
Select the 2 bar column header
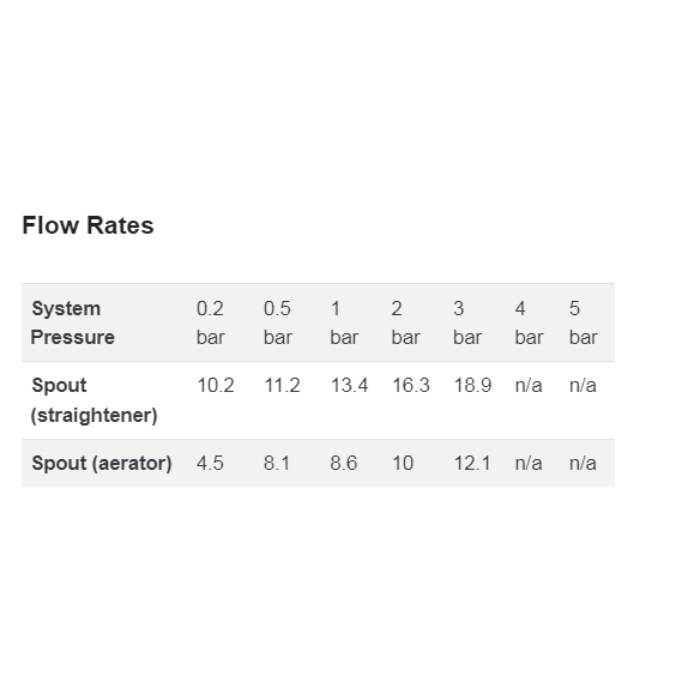point(405,323)
